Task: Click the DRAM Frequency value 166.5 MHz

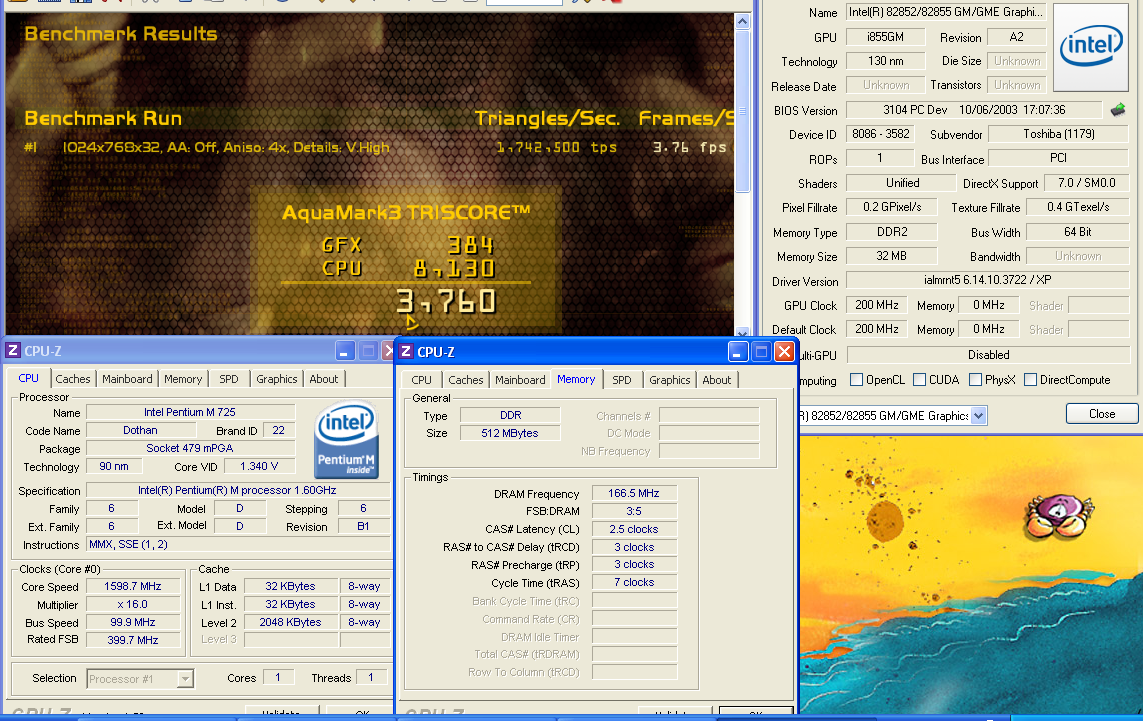Action: (x=634, y=494)
